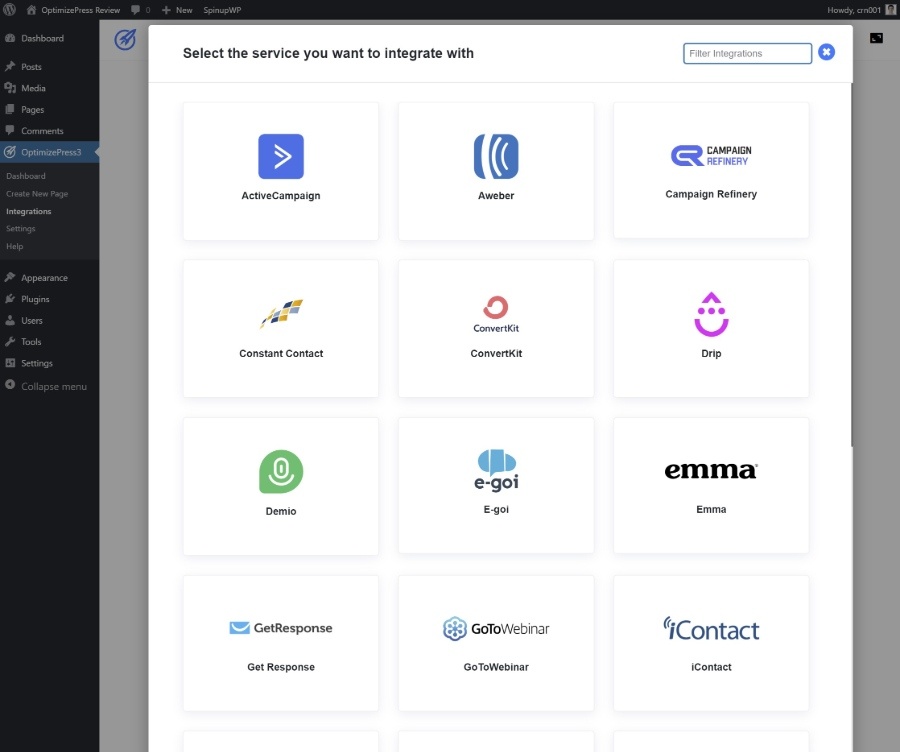Image resolution: width=900 pixels, height=752 pixels.
Task: Select the Drip logo icon
Action: (x=711, y=314)
